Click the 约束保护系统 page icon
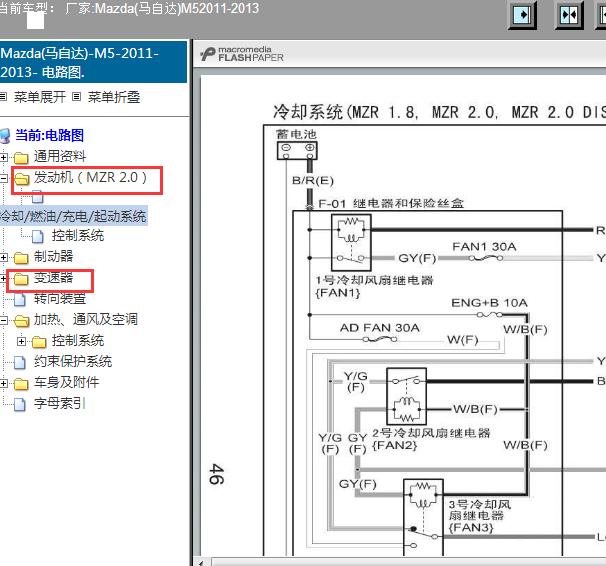 pos(20,362)
